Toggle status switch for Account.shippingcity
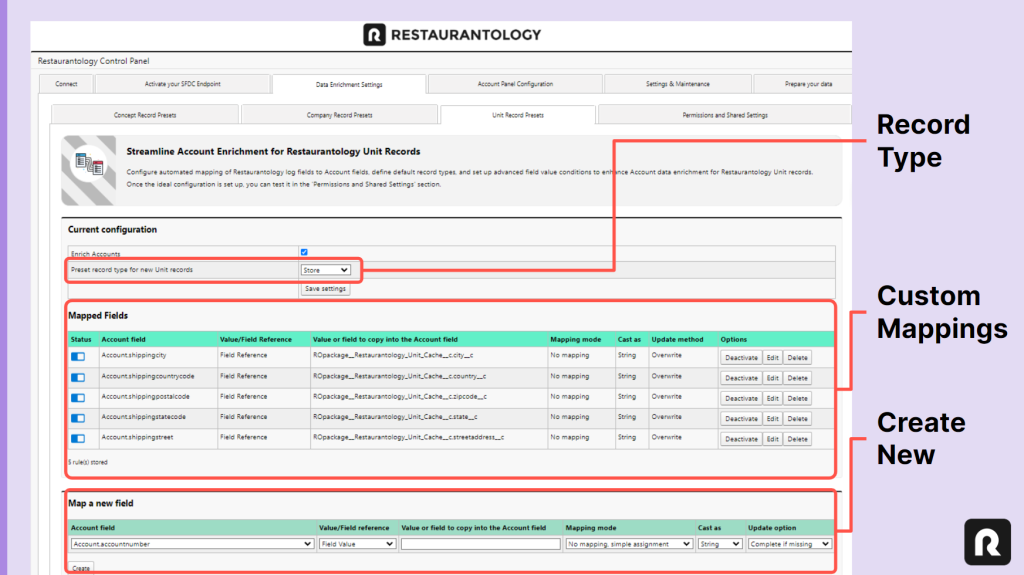The image size is (1024, 575). point(78,357)
